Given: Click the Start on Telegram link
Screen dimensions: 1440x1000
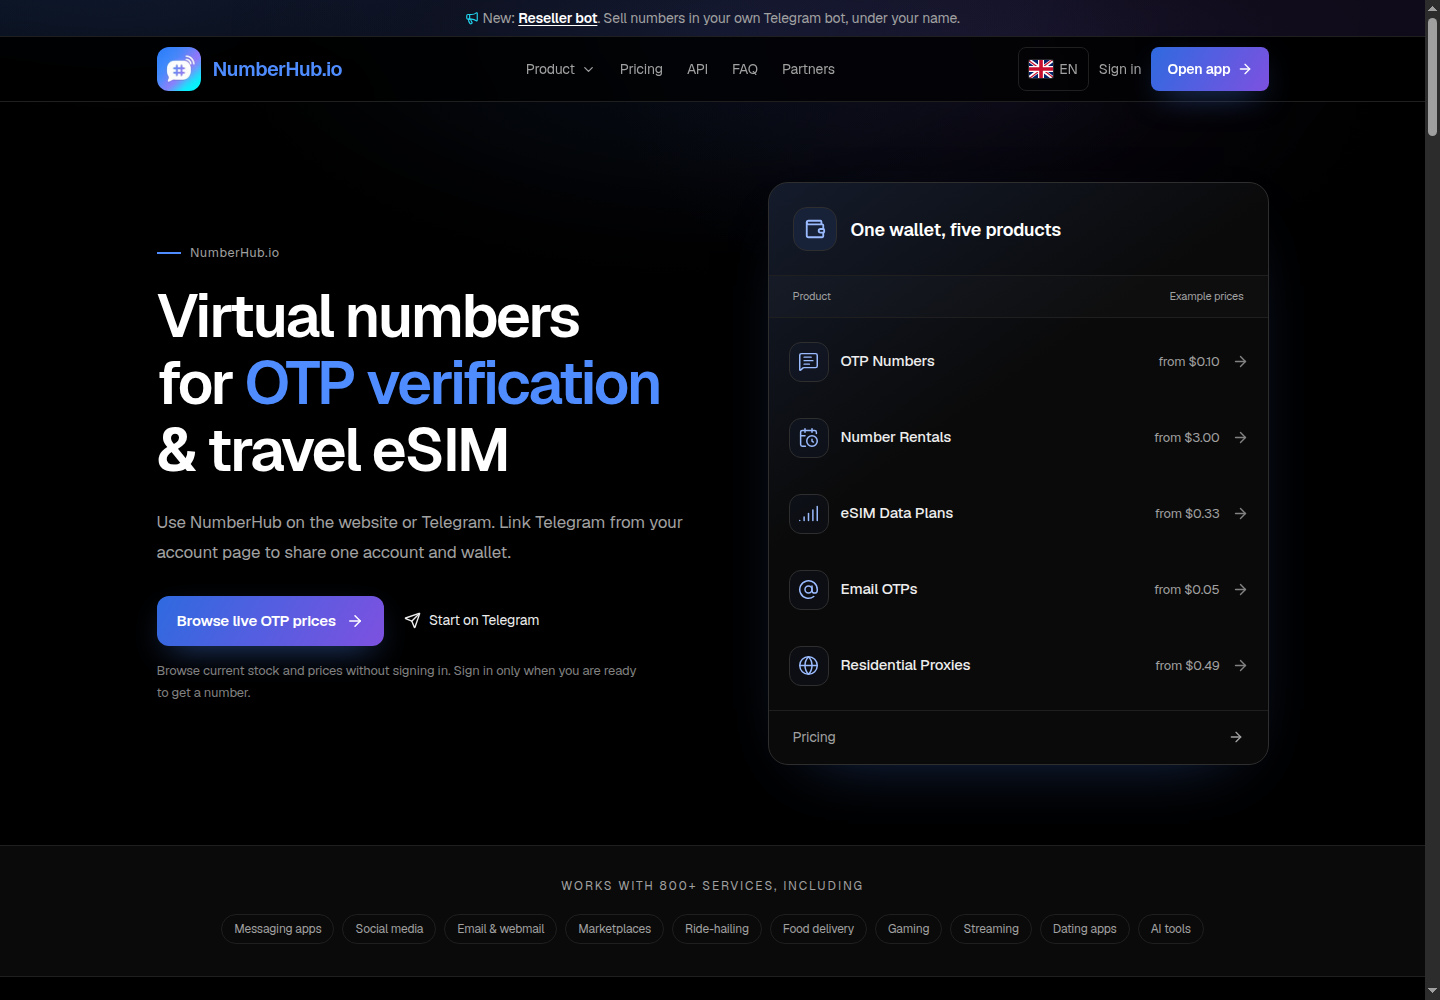Looking at the screenshot, I should (x=472, y=621).
